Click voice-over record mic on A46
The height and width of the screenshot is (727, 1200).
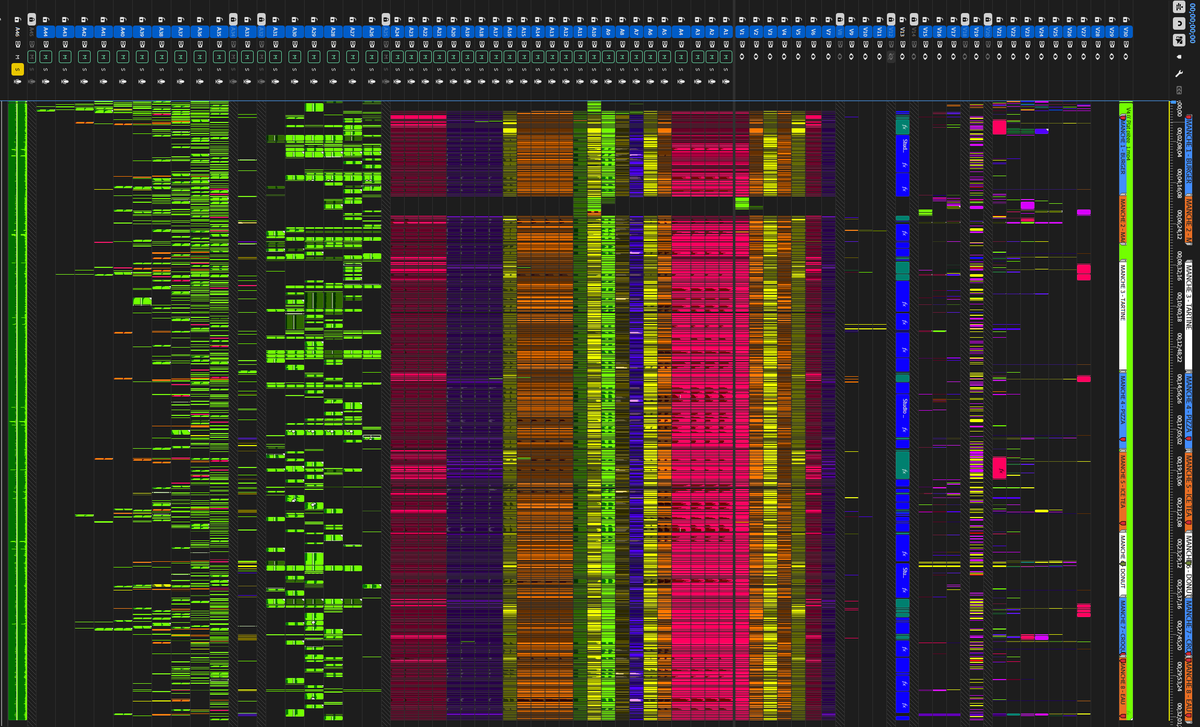pos(18,81)
